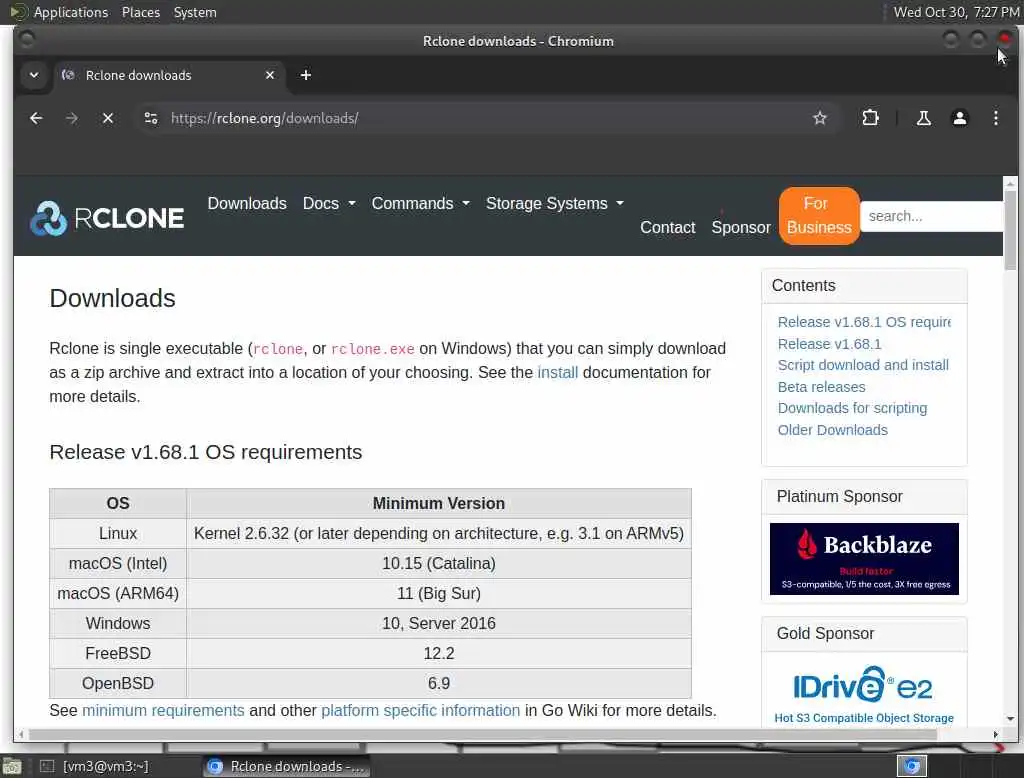1024x778 pixels.
Task: Open platform specific information link
Action: [421, 710]
